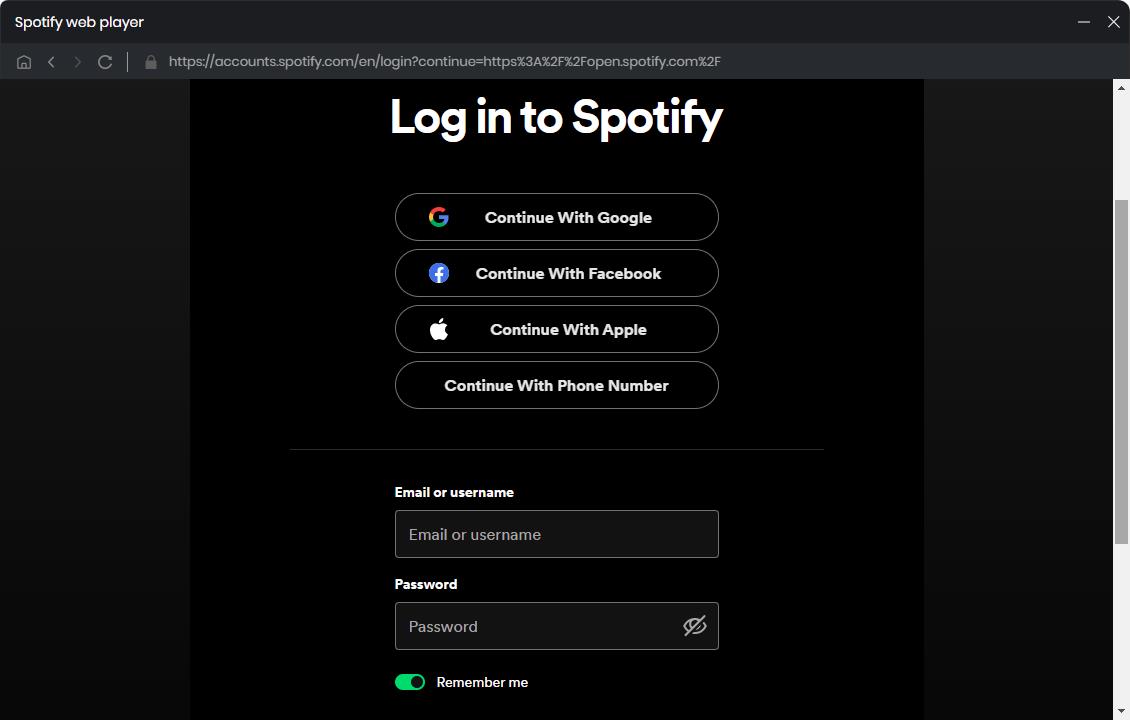Go to the home page icon
Viewport: 1130px width, 720px height.
coord(24,62)
